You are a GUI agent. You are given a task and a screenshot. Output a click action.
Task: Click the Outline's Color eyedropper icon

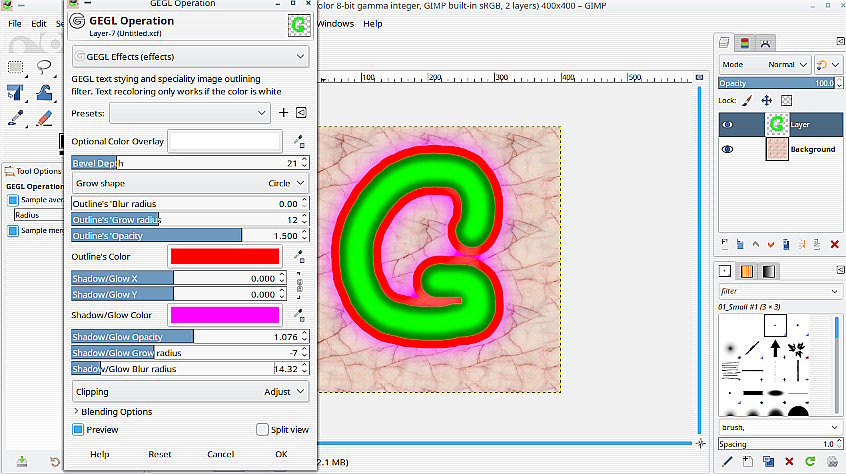[299, 257]
